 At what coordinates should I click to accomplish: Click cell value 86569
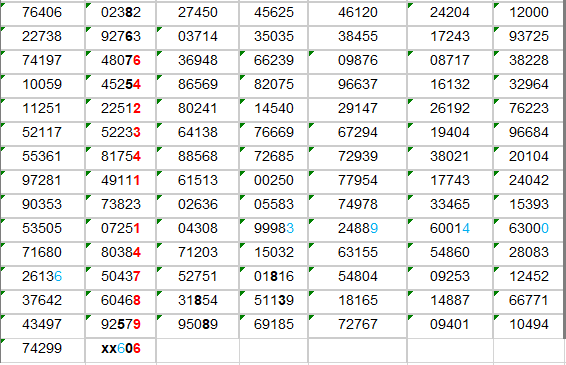[x=197, y=85]
